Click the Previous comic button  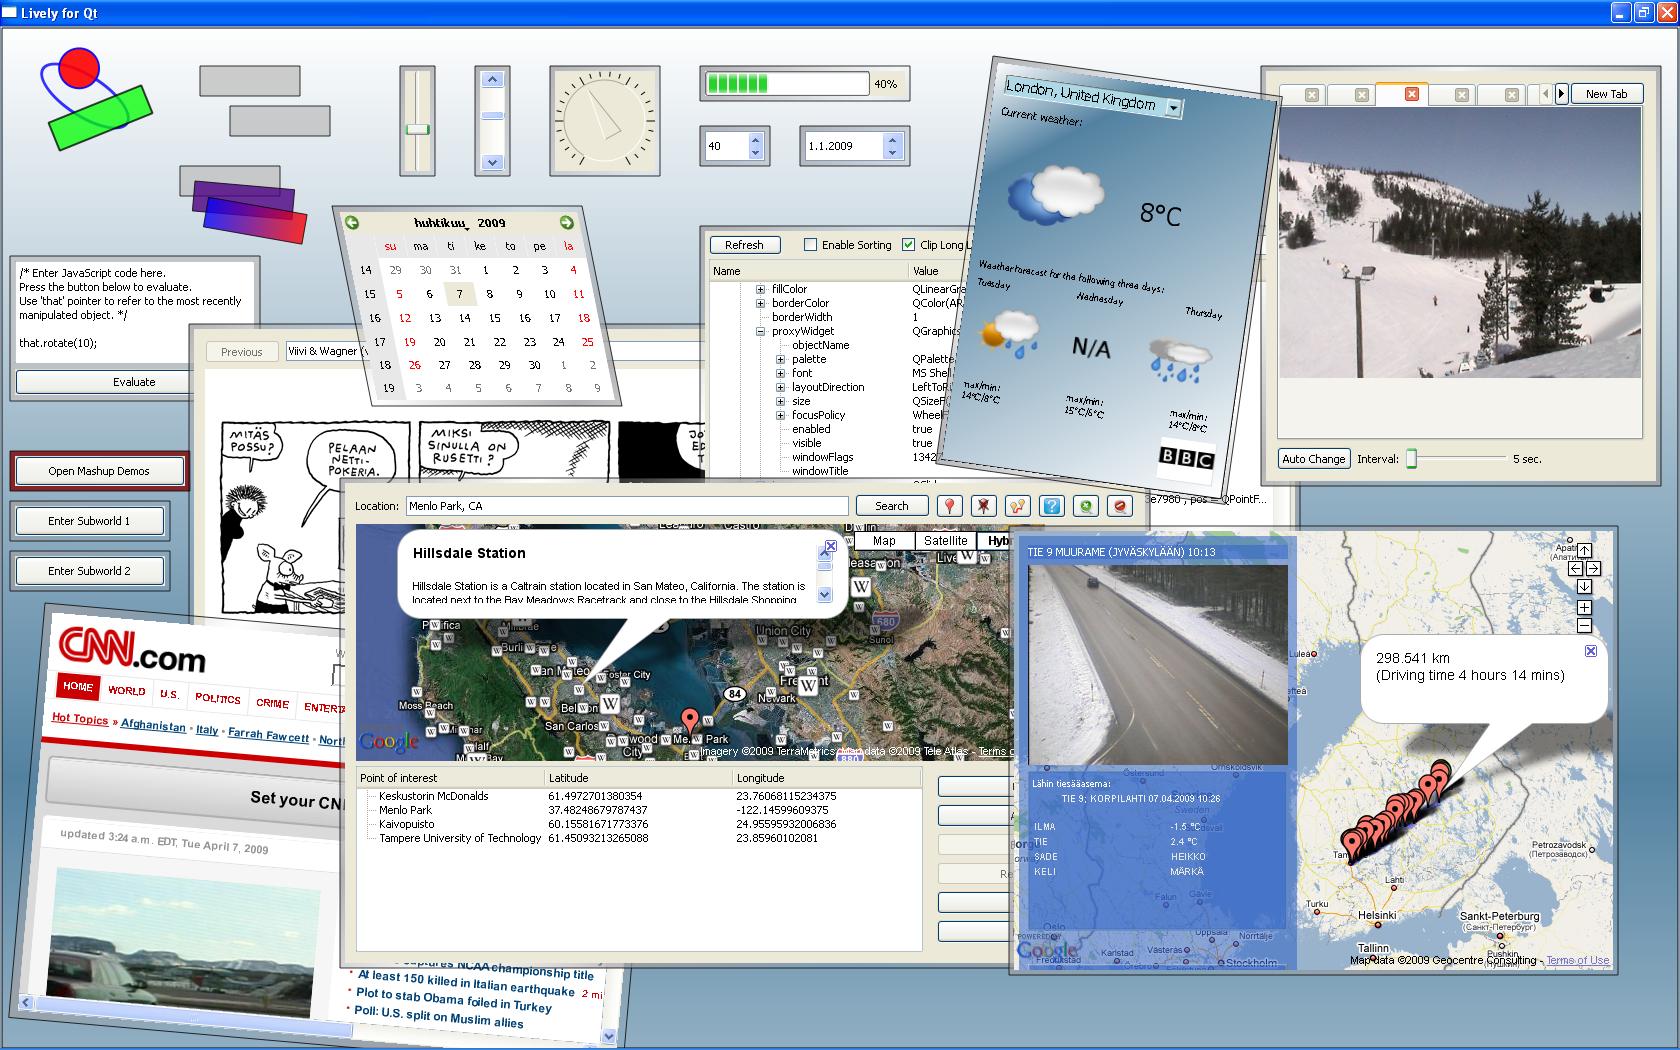[242, 352]
